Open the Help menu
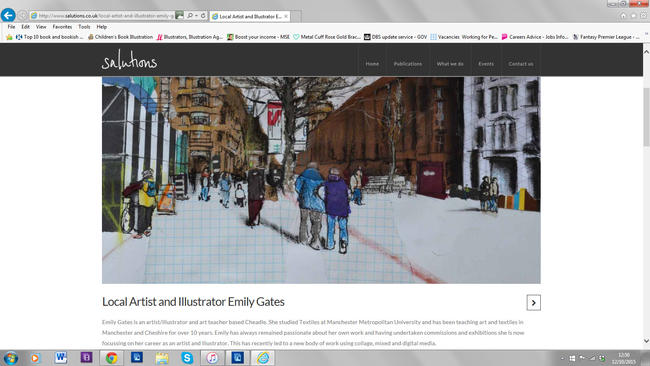 coord(102,27)
